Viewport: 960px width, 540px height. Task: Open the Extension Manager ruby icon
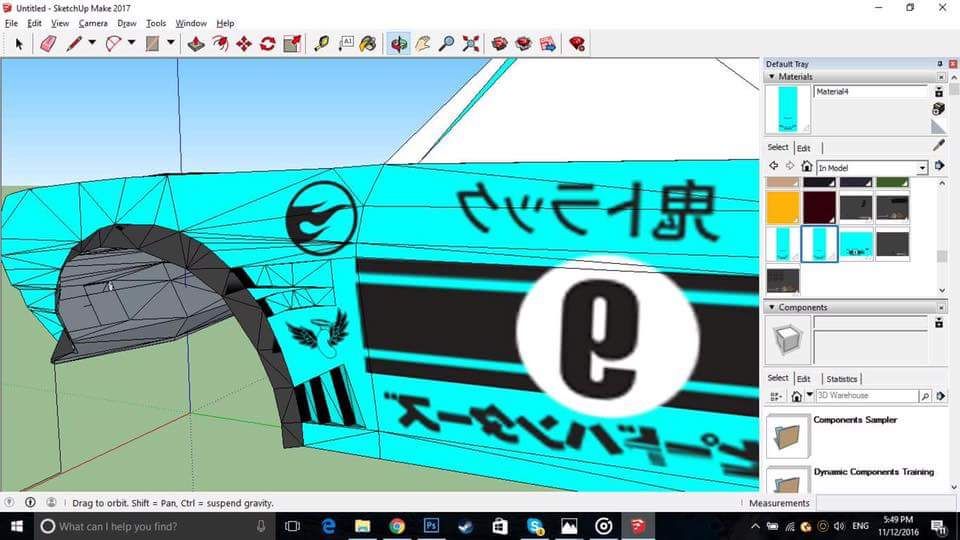tap(577, 44)
